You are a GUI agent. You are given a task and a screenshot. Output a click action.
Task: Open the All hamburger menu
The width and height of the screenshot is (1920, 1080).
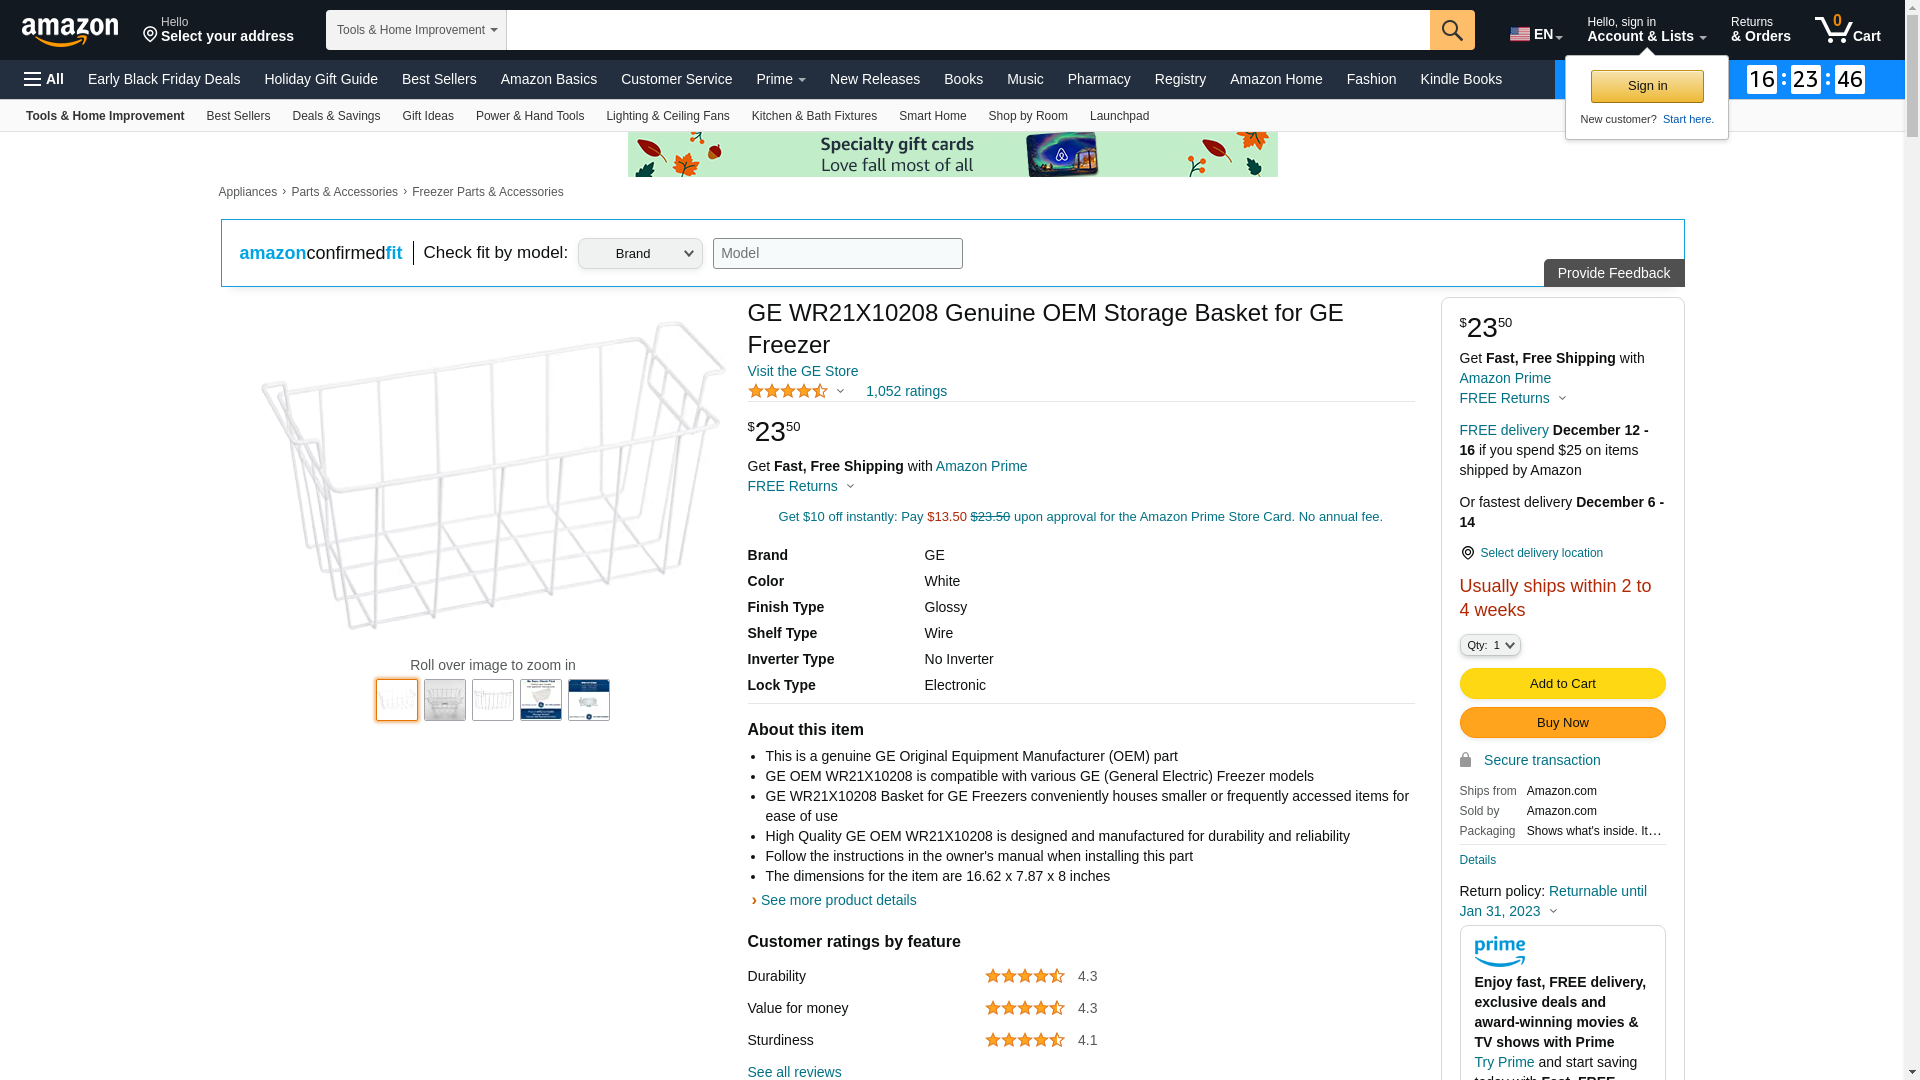pos(44,79)
